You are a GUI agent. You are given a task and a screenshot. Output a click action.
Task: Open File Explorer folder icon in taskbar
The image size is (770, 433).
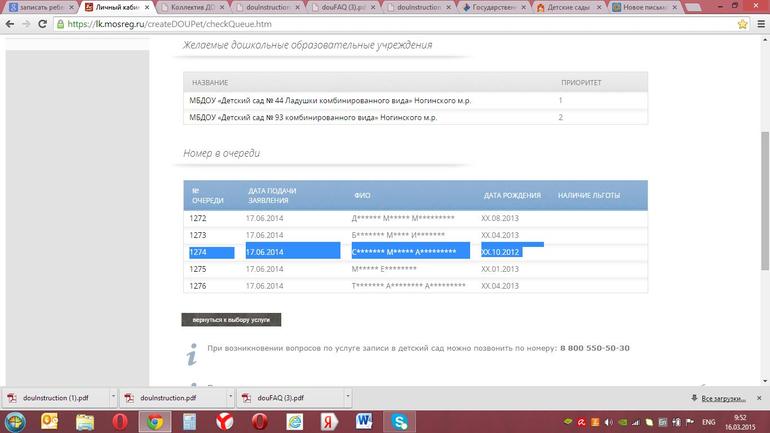84,421
